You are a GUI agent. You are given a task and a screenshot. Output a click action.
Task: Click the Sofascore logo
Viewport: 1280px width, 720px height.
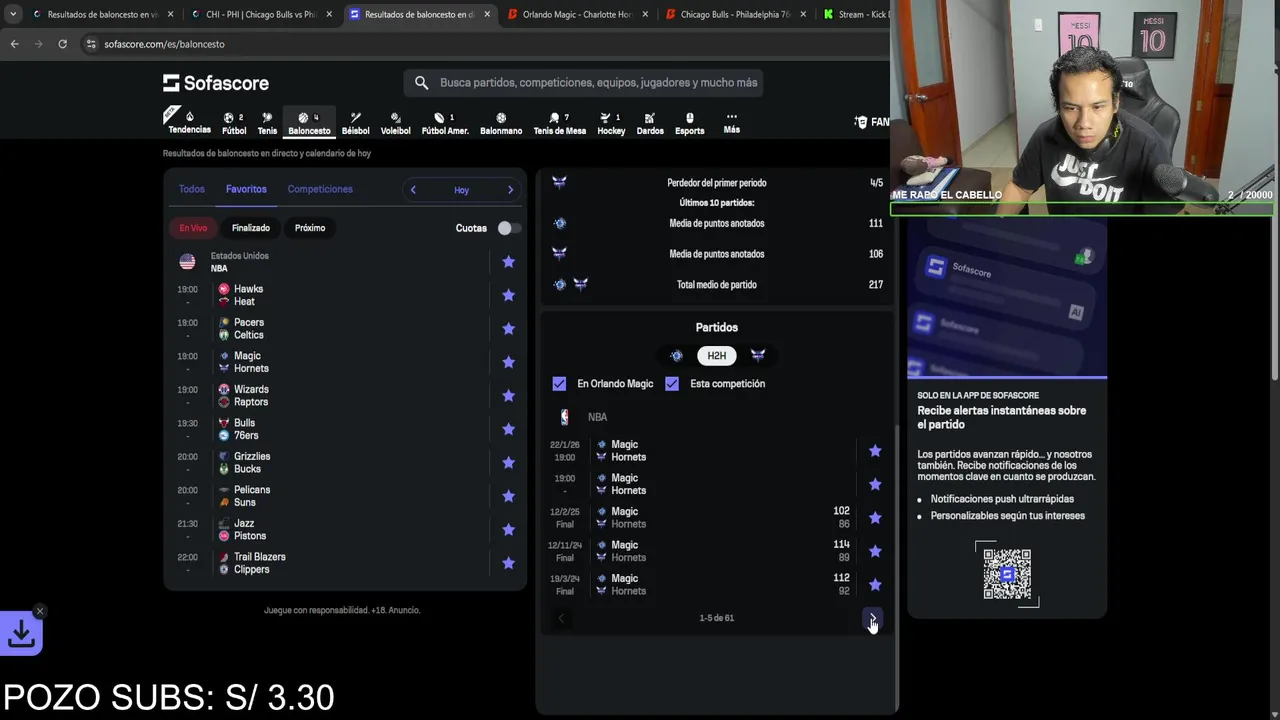(x=216, y=83)
